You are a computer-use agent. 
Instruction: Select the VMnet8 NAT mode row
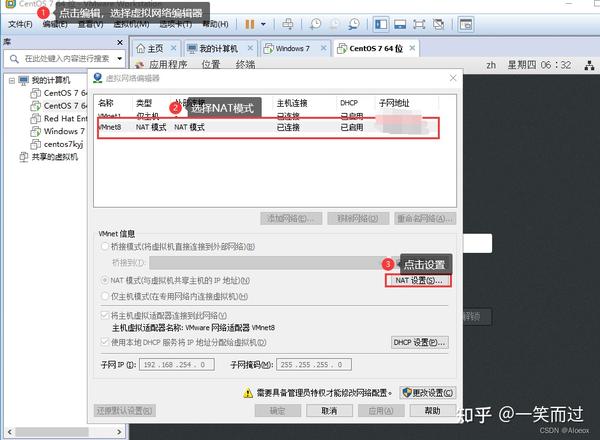(268, 127)
